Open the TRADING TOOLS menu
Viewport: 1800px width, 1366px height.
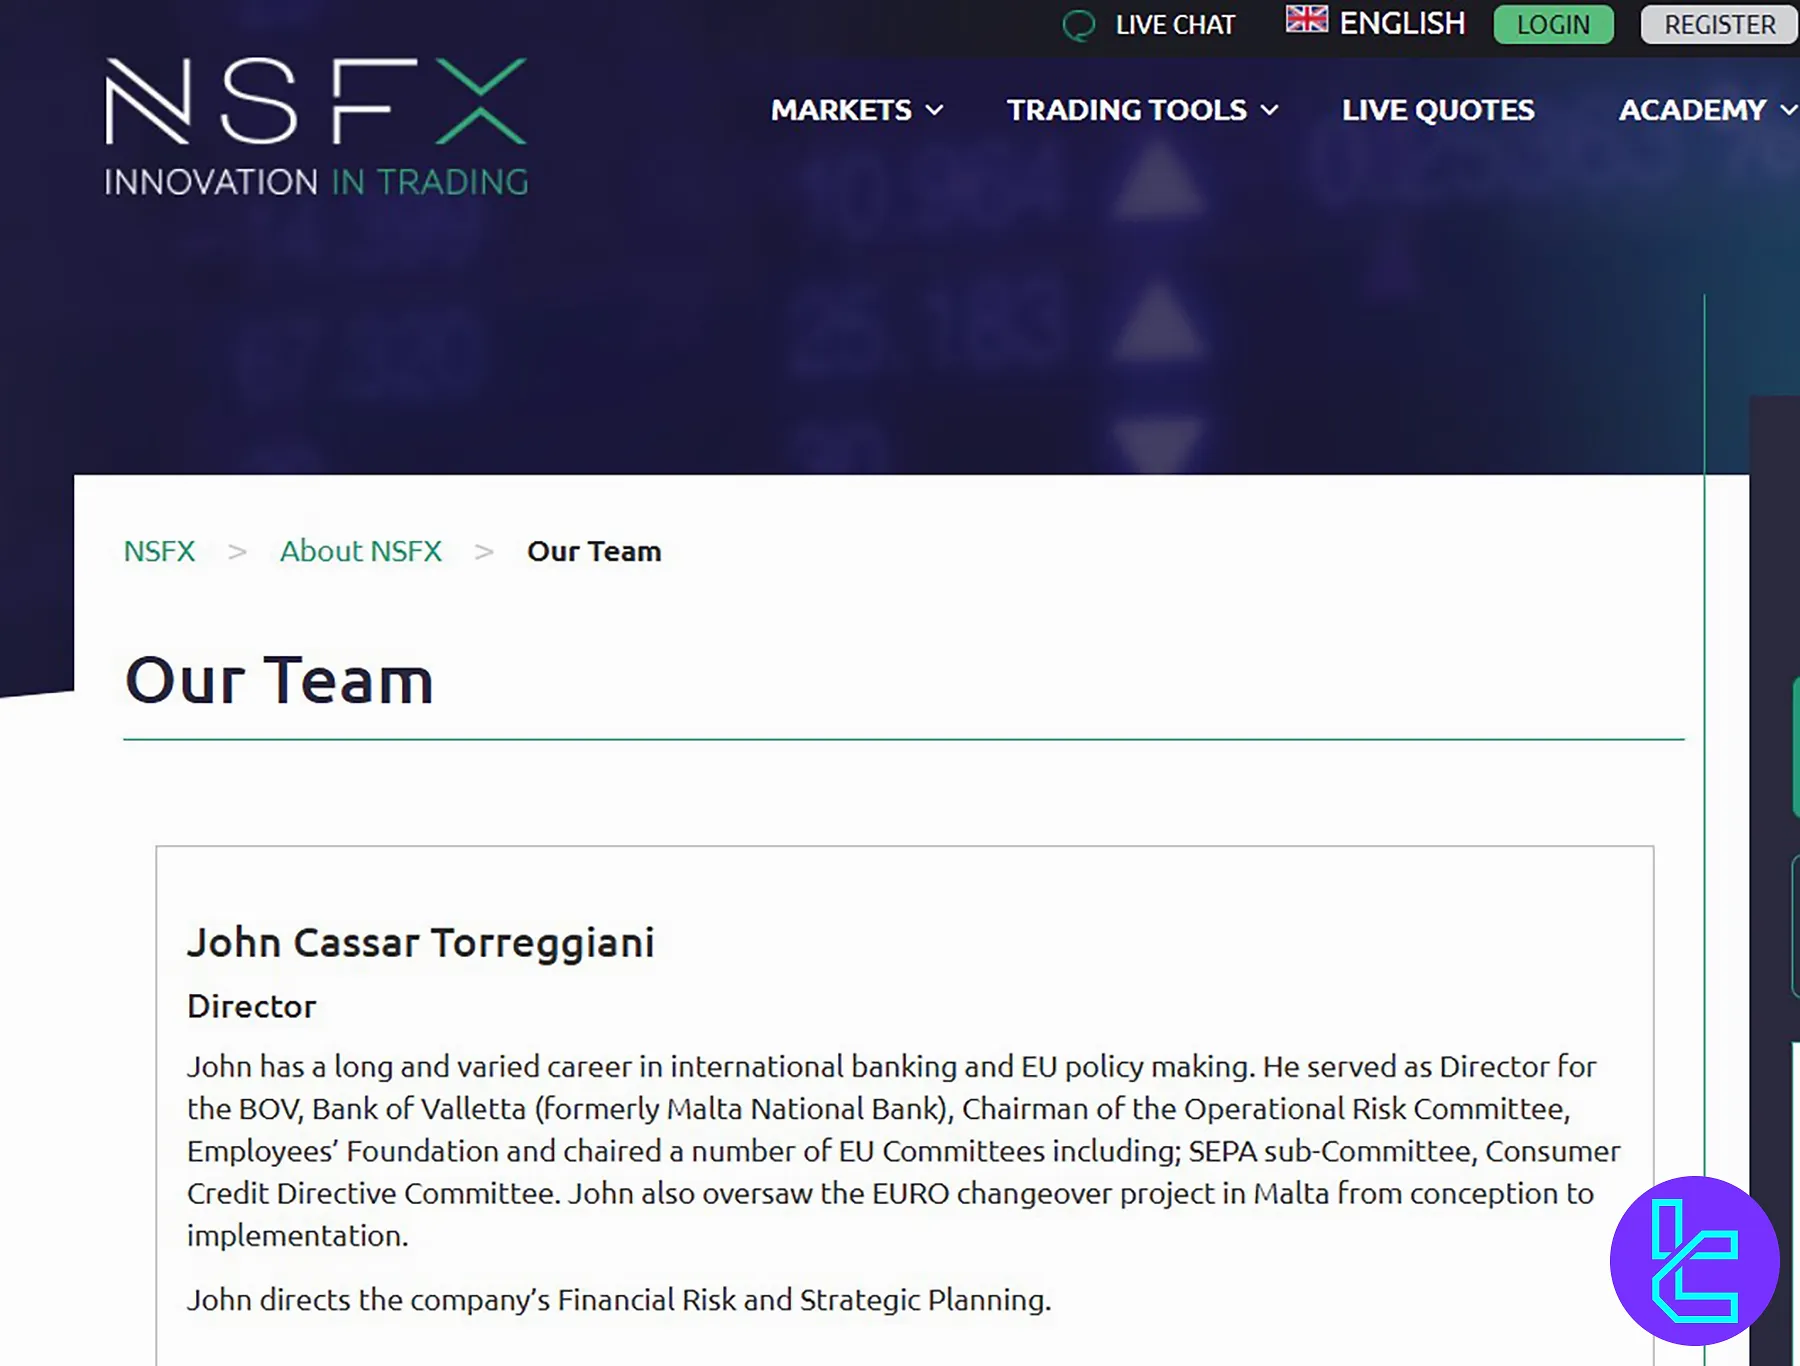tap(1126, 110)
